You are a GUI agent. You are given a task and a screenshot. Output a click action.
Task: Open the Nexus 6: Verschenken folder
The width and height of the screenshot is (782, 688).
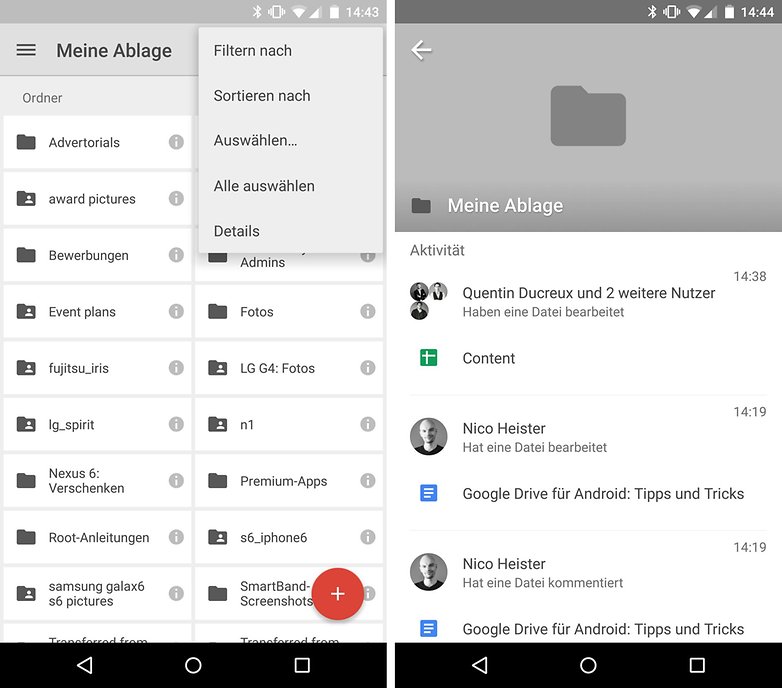pyautogui.click(x=97, y=481)
